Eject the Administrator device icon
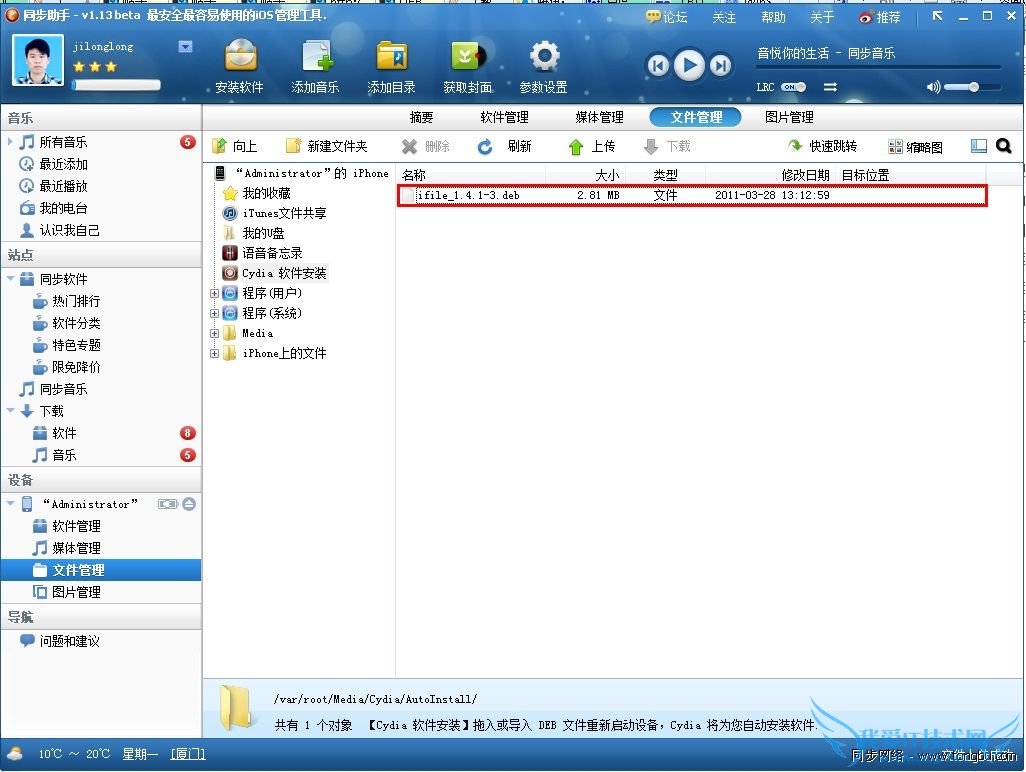Image resolution: width=1026 pixels, height=772 pixels. click(x=189, y=504)
